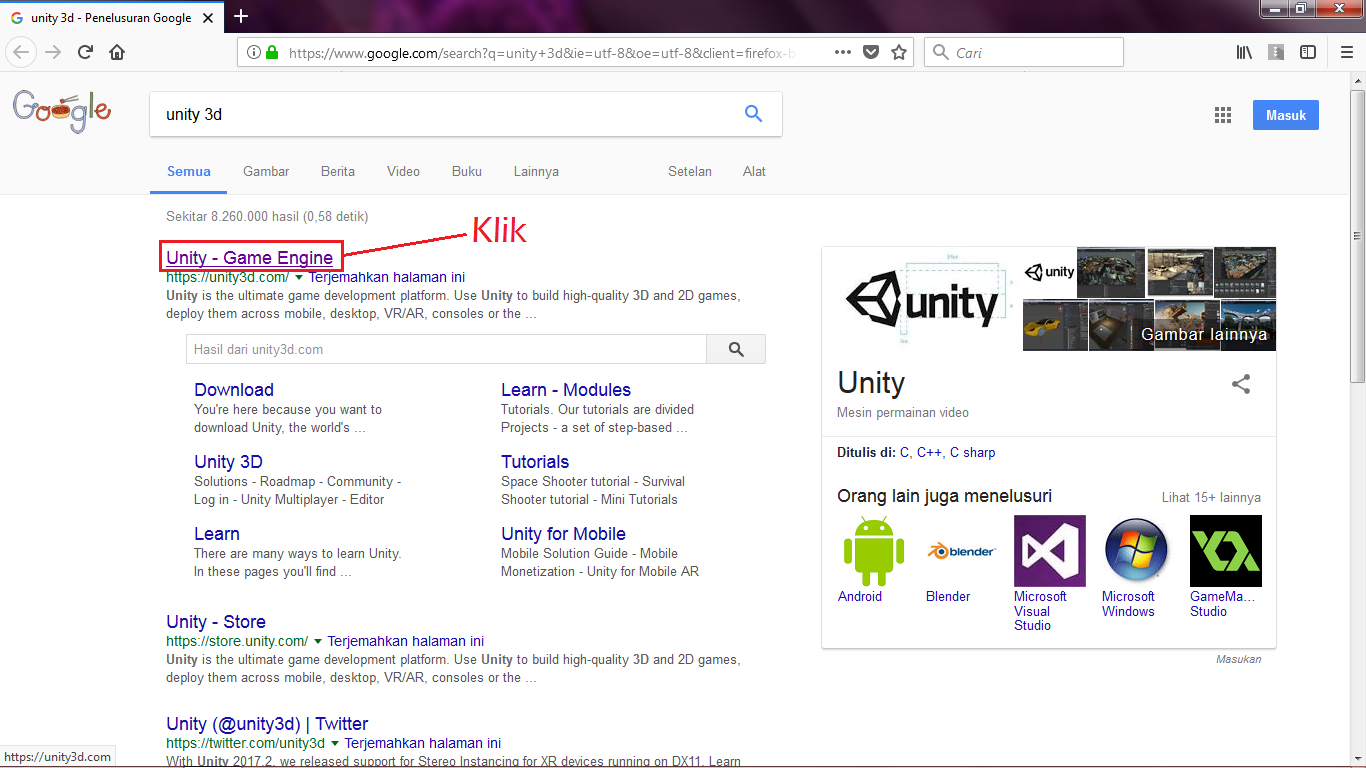
Task: Open the Firefox hamburger menu
Action: tap(1346, 52)
